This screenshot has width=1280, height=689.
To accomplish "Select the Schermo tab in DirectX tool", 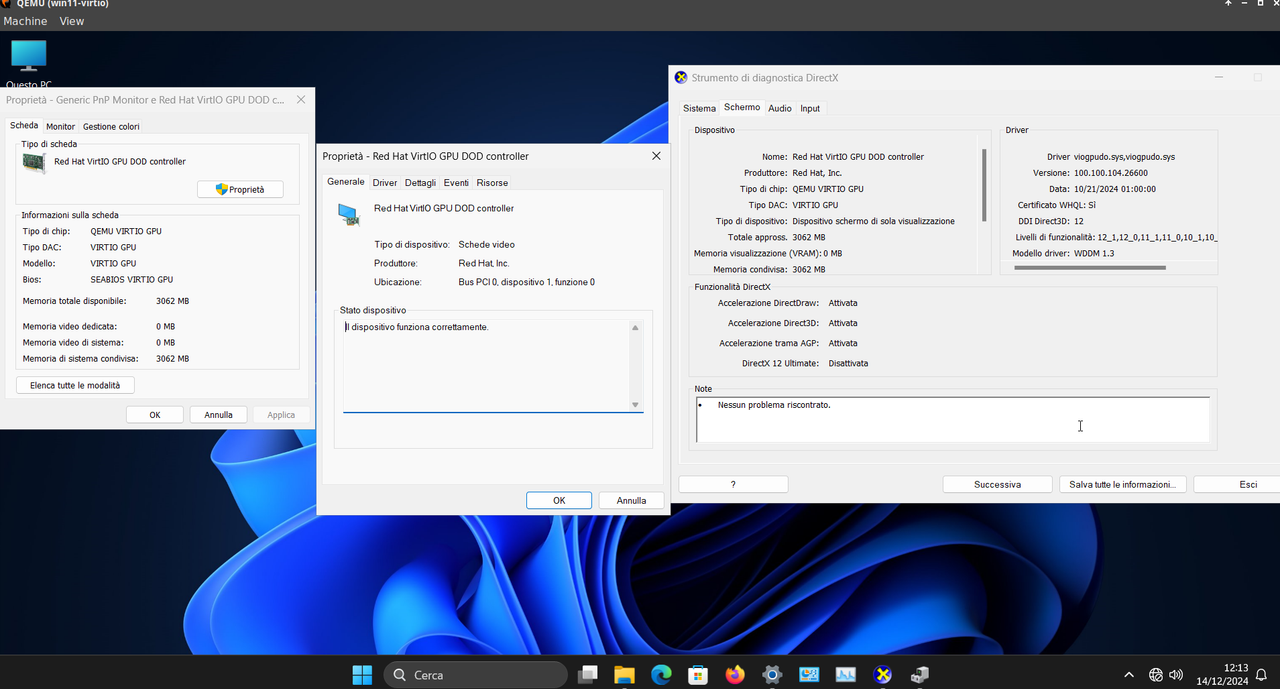I will 742,107.
